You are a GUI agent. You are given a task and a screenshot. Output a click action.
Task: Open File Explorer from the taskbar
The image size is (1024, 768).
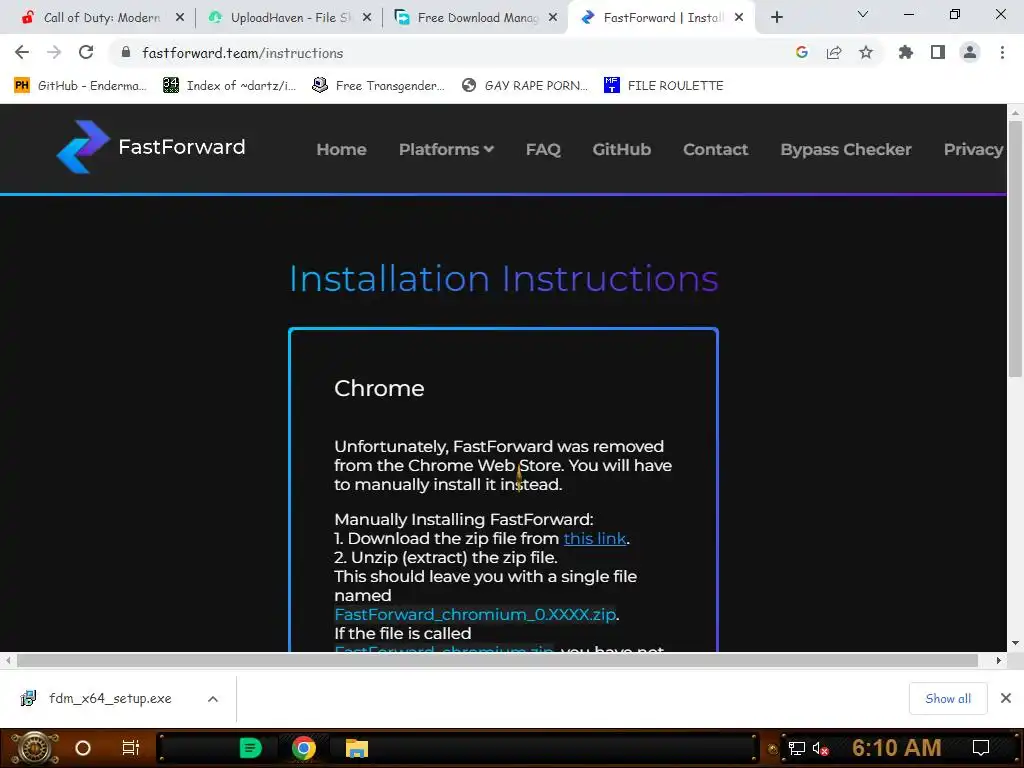(357, 748)
